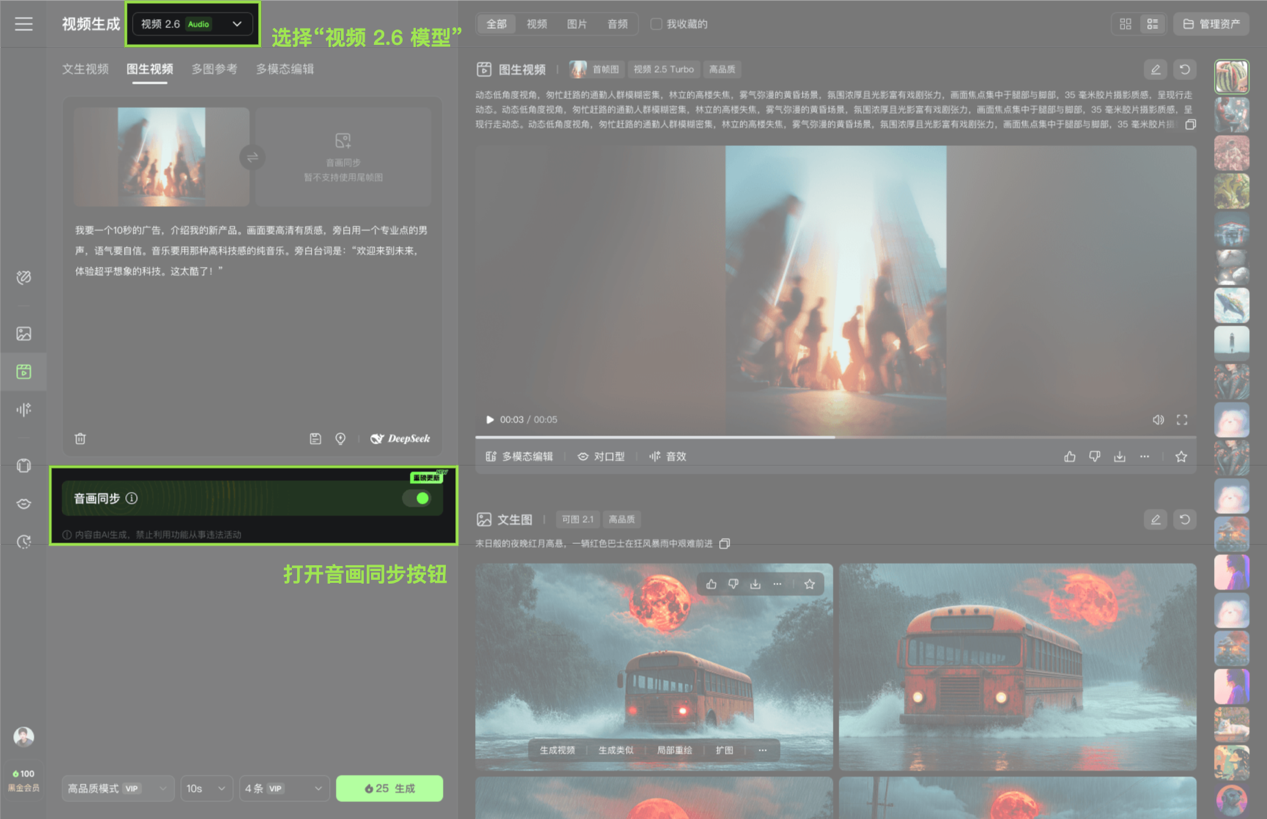Screen dimensions: 1267x819
Task: Select the video generation tool in the left sidebar
Action: [23, 372]
